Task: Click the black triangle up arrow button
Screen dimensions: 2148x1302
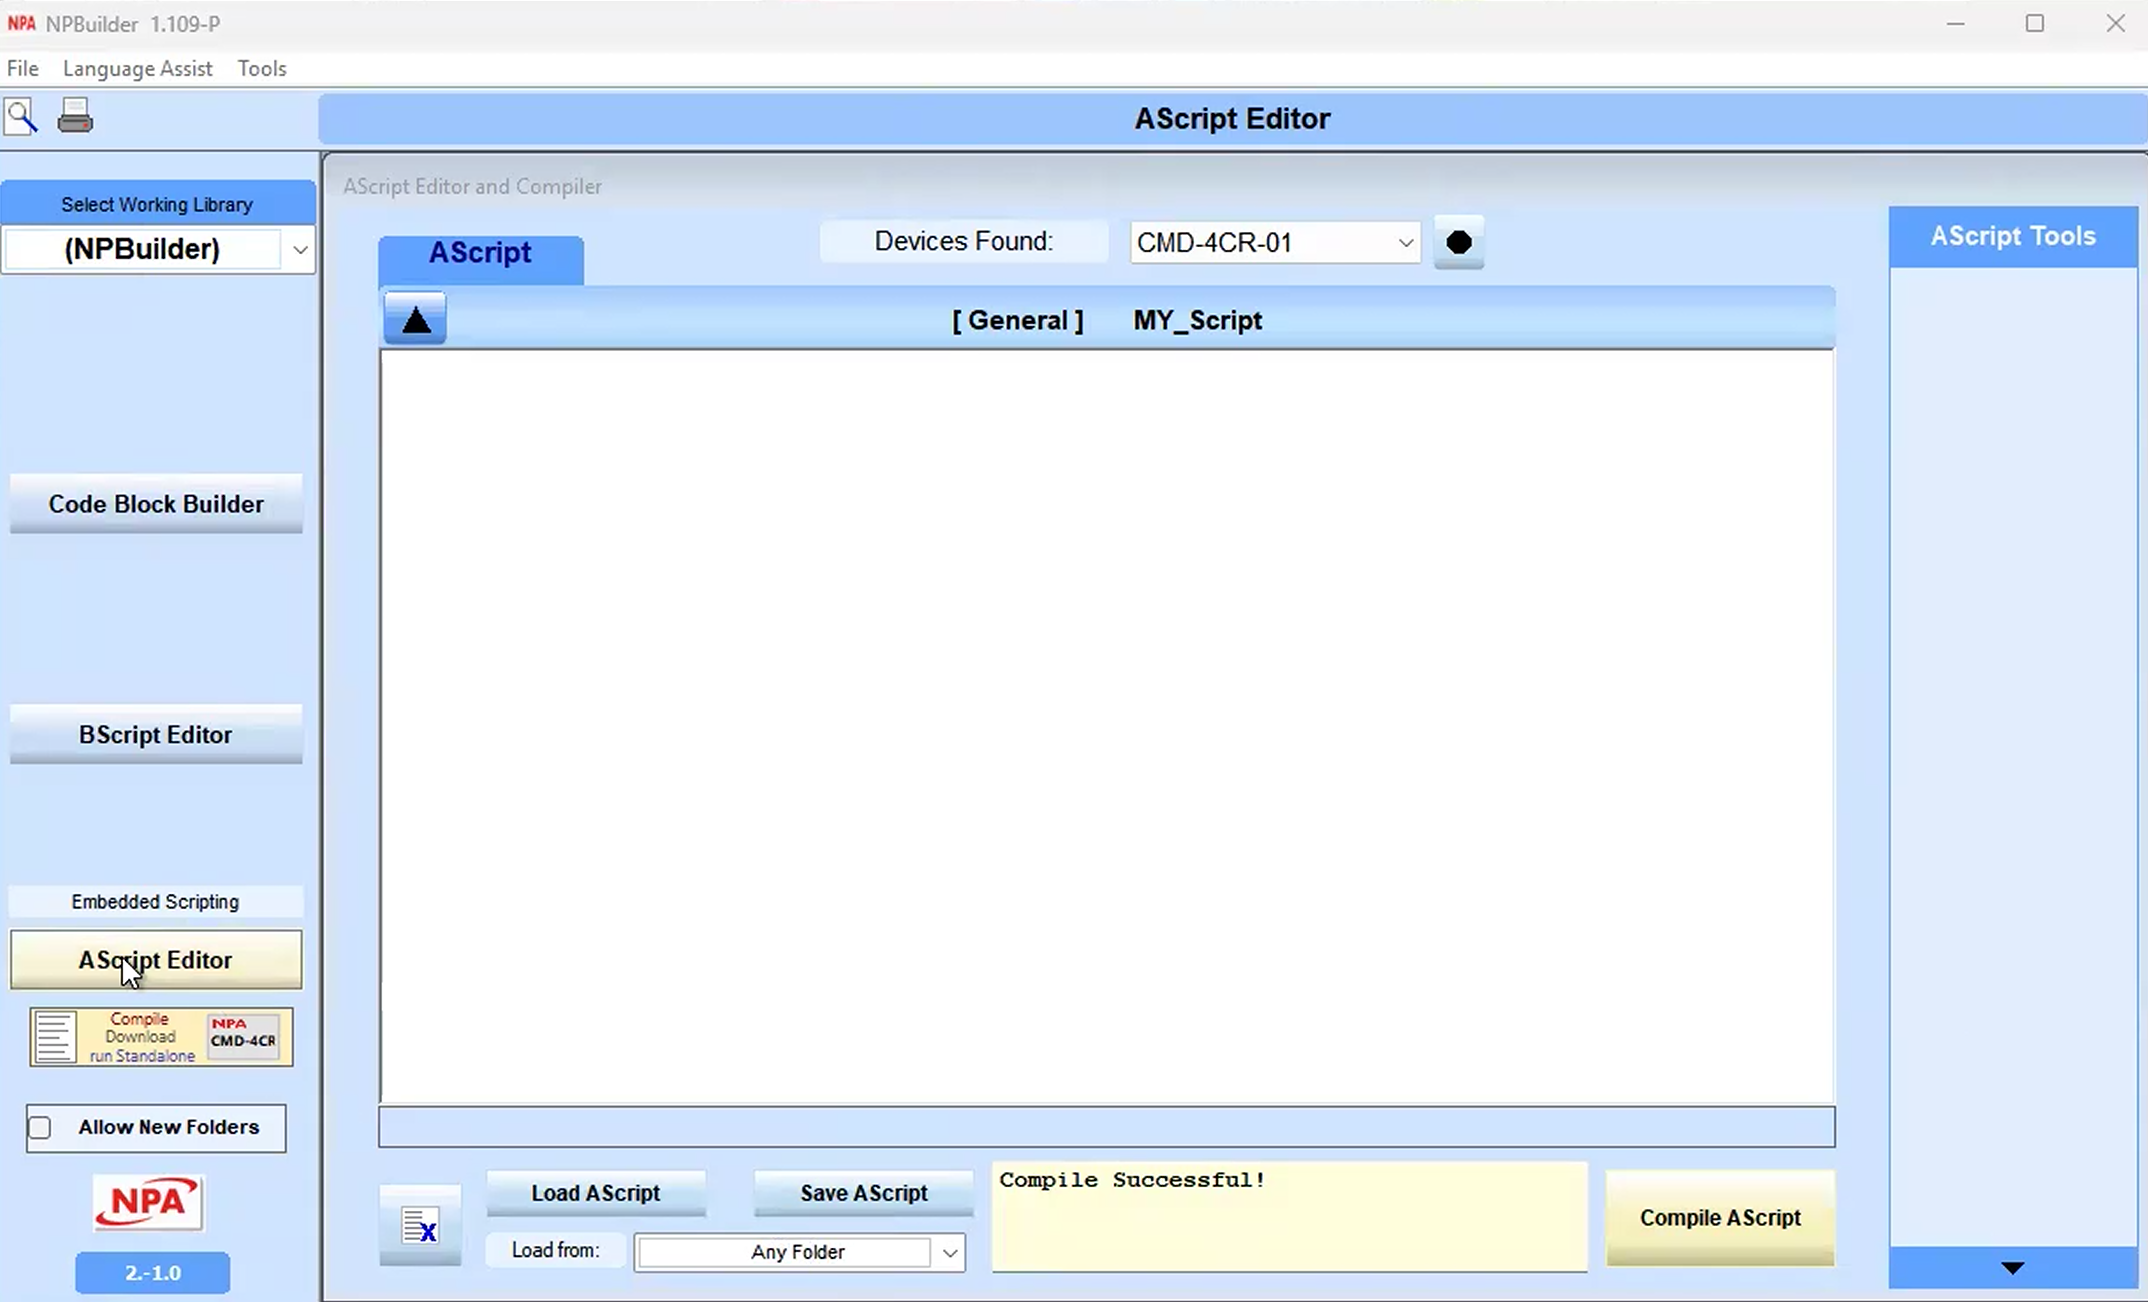Action: pos(415,319)
